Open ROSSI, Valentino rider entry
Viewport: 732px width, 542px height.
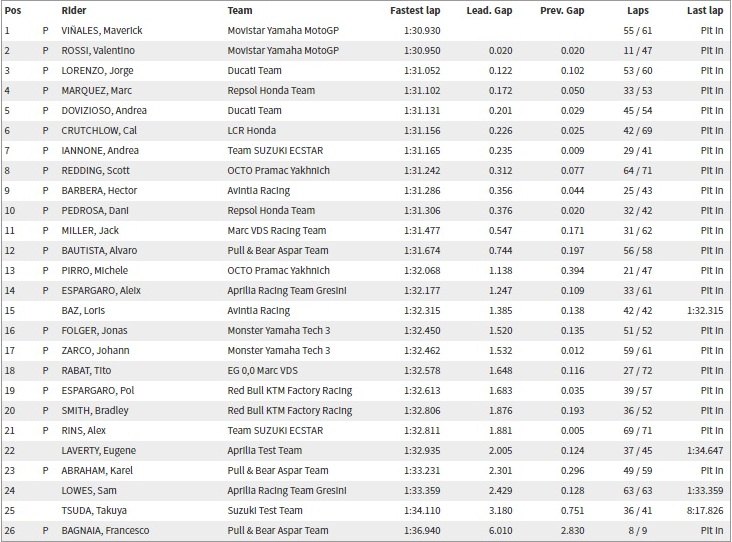click(x=98, y=50)
